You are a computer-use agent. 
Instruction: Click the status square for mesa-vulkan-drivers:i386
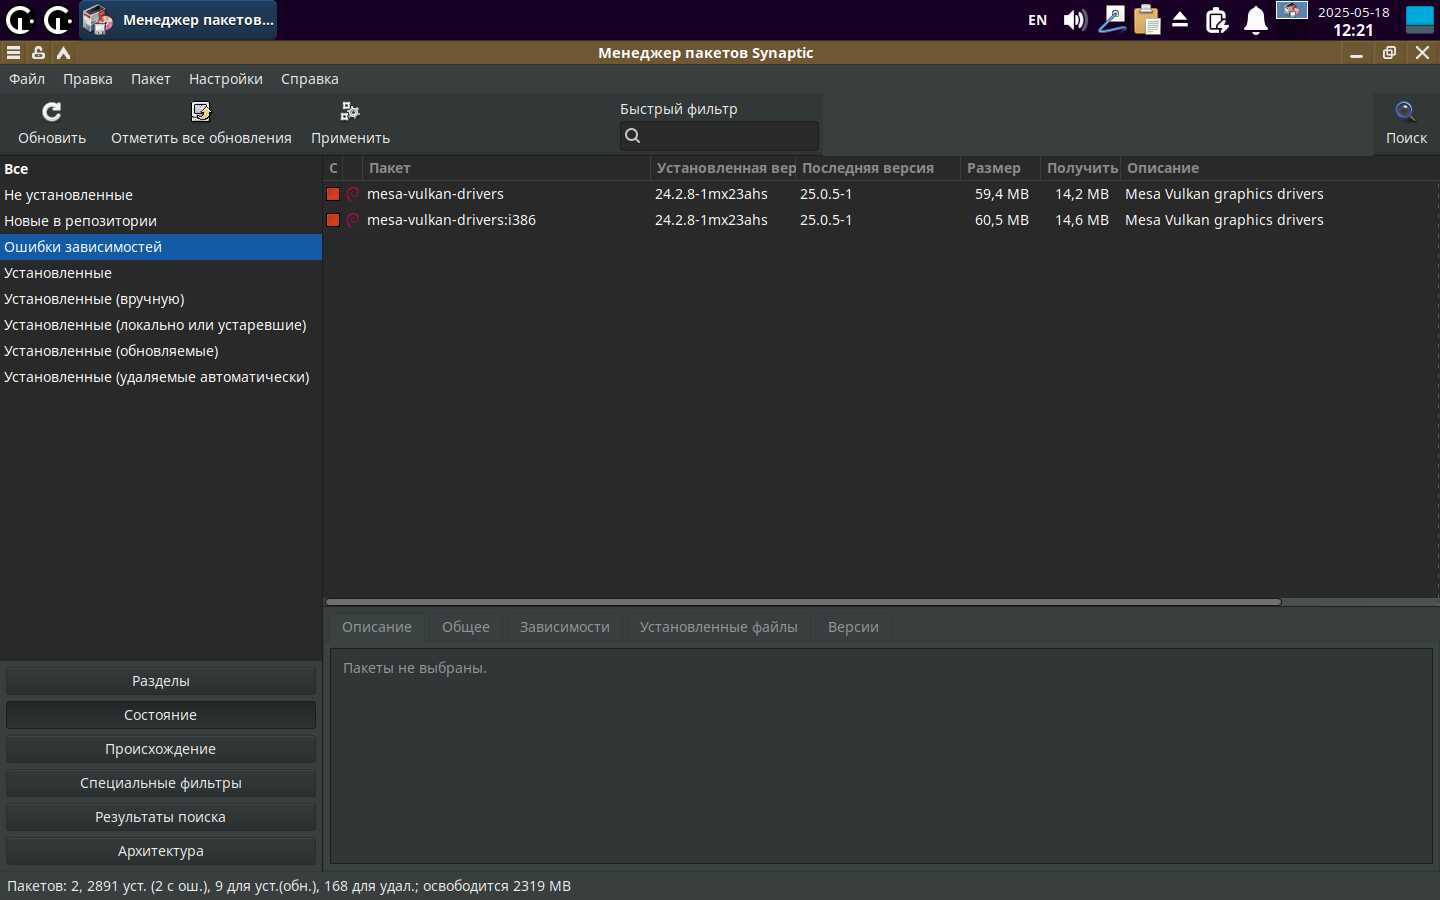tap(333, 220)
